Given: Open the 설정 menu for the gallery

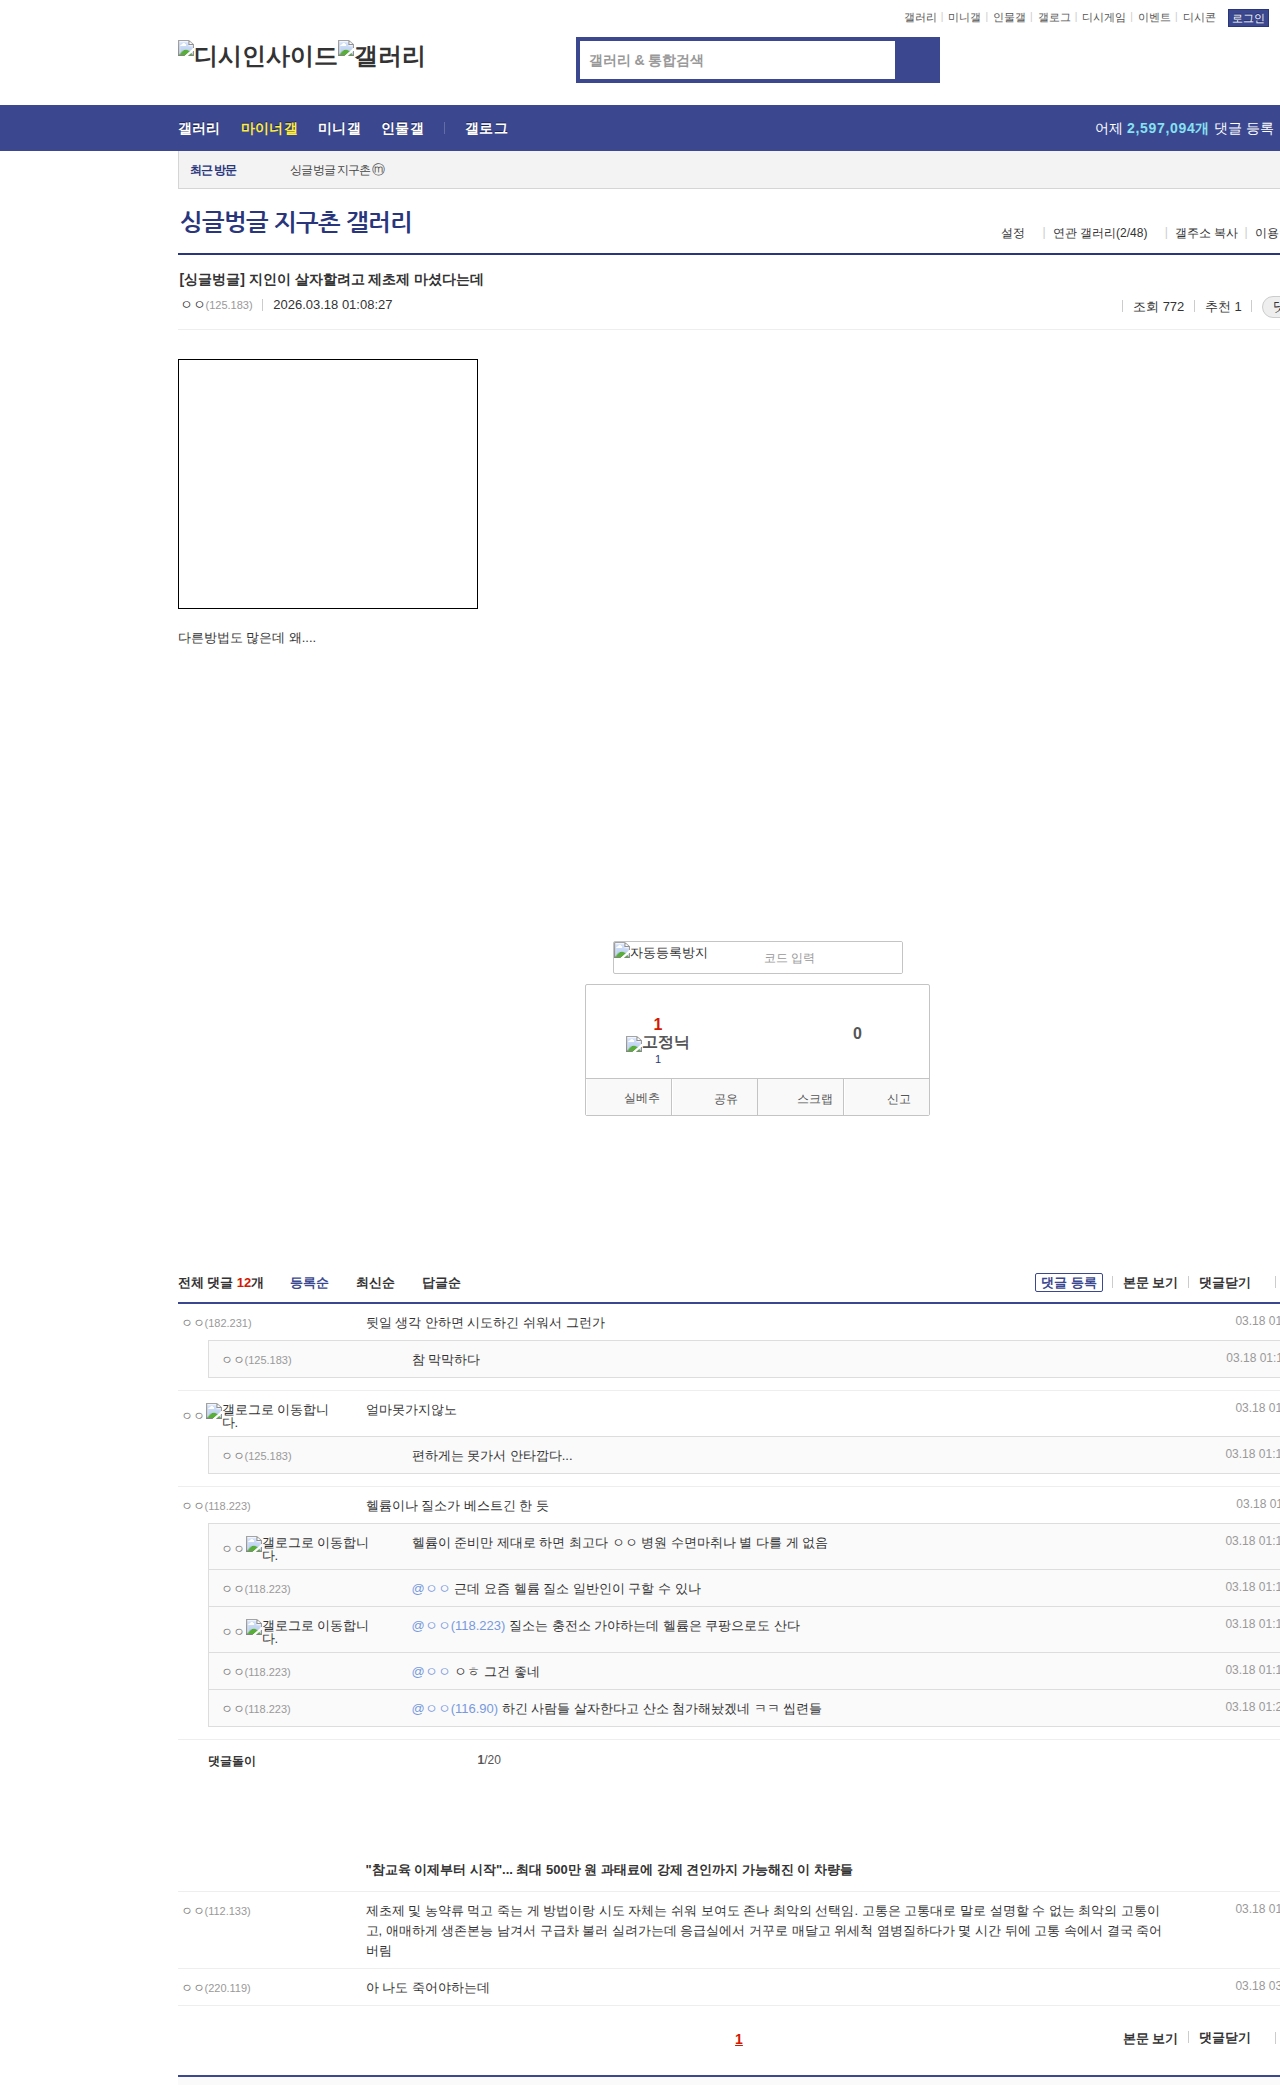Looking at the screenshot, I should pyautogui.click(x=1012, y=233).
